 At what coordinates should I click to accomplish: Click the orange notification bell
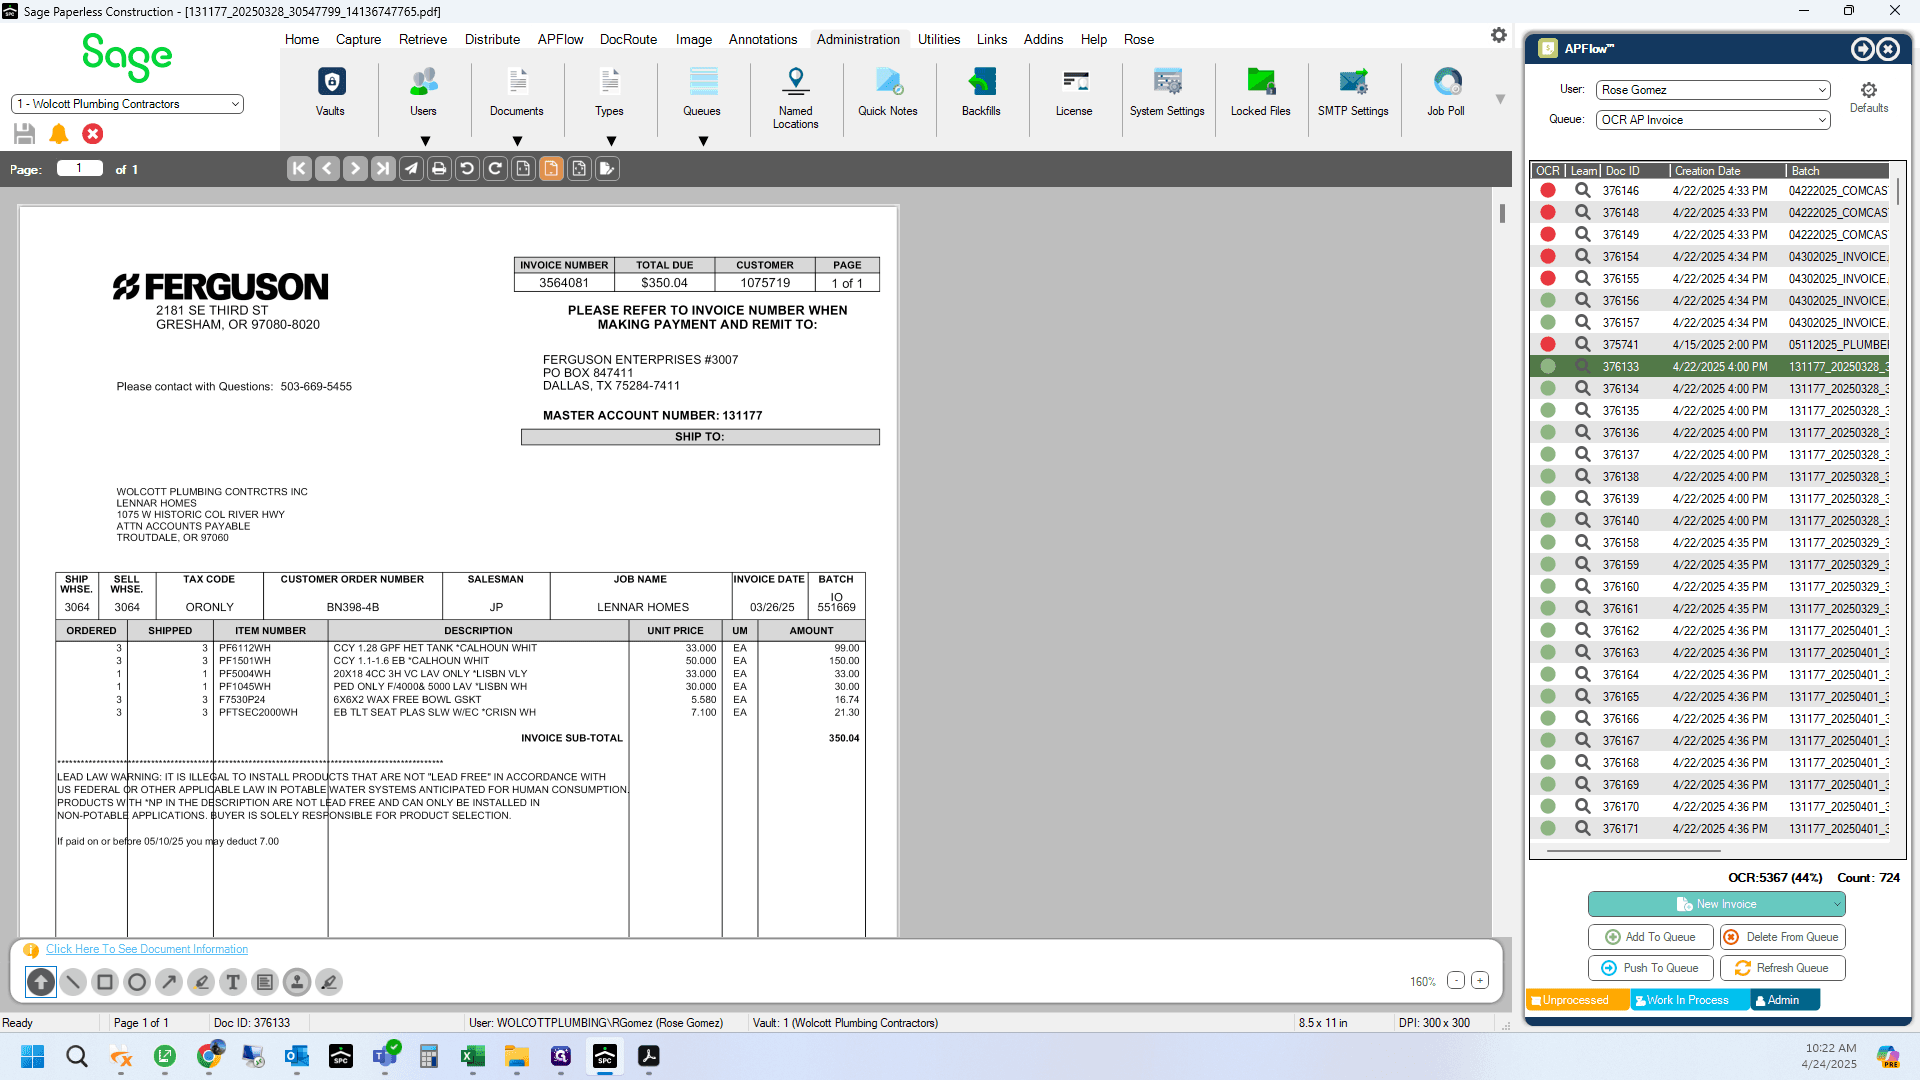point(59,133)
